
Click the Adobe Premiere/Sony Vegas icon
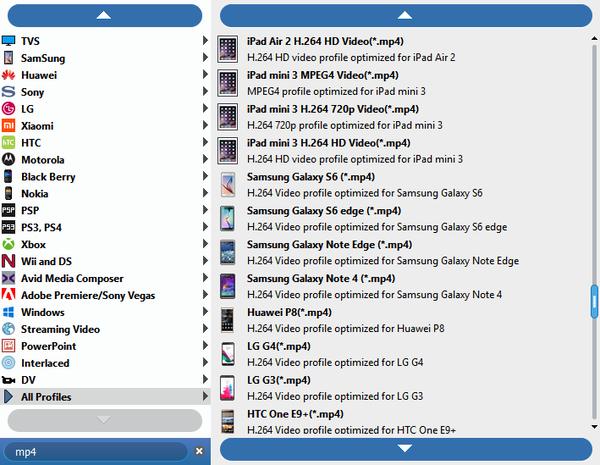pos(8,295)
